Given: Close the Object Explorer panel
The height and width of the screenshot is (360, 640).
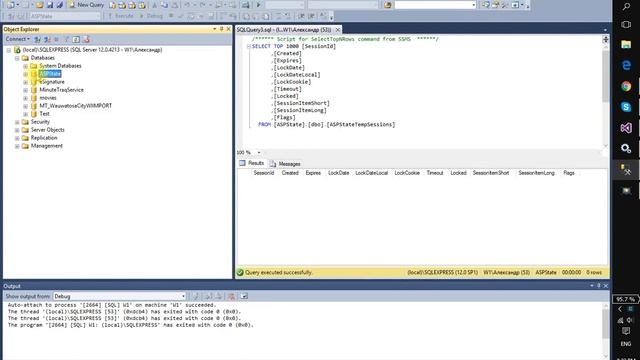Looking at the screenshot, I should tap(228, 29).
